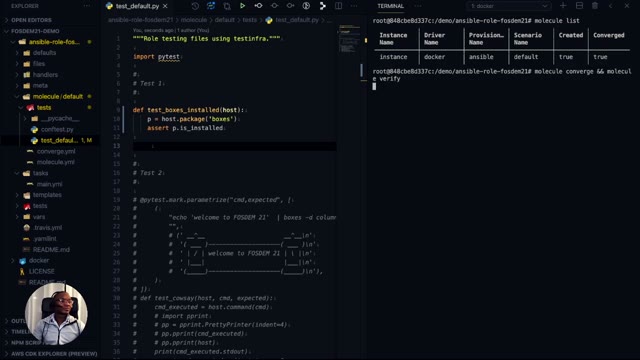This screenshot has height=360, width=640.
Task: Go to previous change using arrow-circle icon
Action: [258, 6]
